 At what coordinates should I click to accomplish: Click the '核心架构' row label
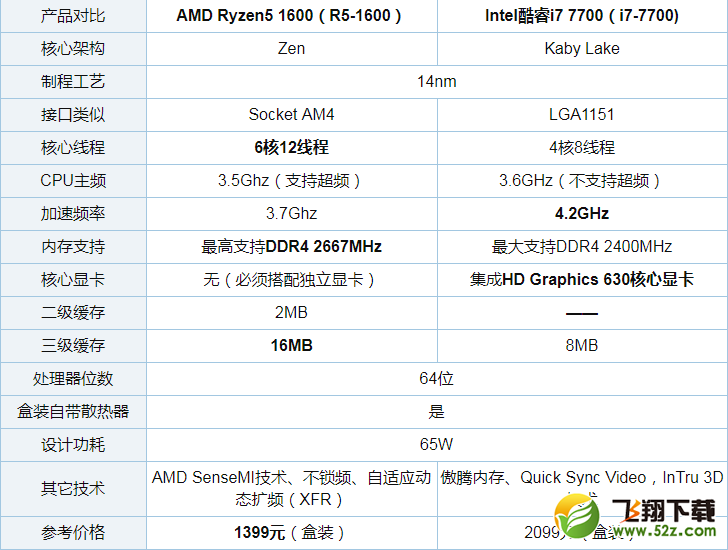(x=73, y=49)
